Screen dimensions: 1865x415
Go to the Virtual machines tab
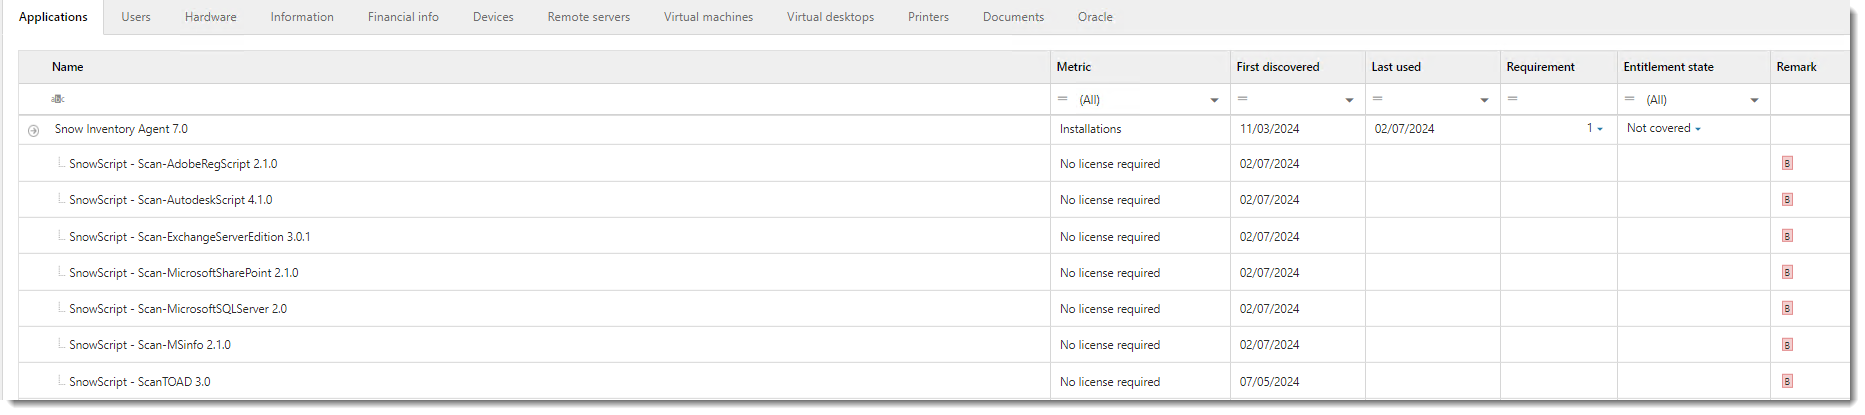708,17
